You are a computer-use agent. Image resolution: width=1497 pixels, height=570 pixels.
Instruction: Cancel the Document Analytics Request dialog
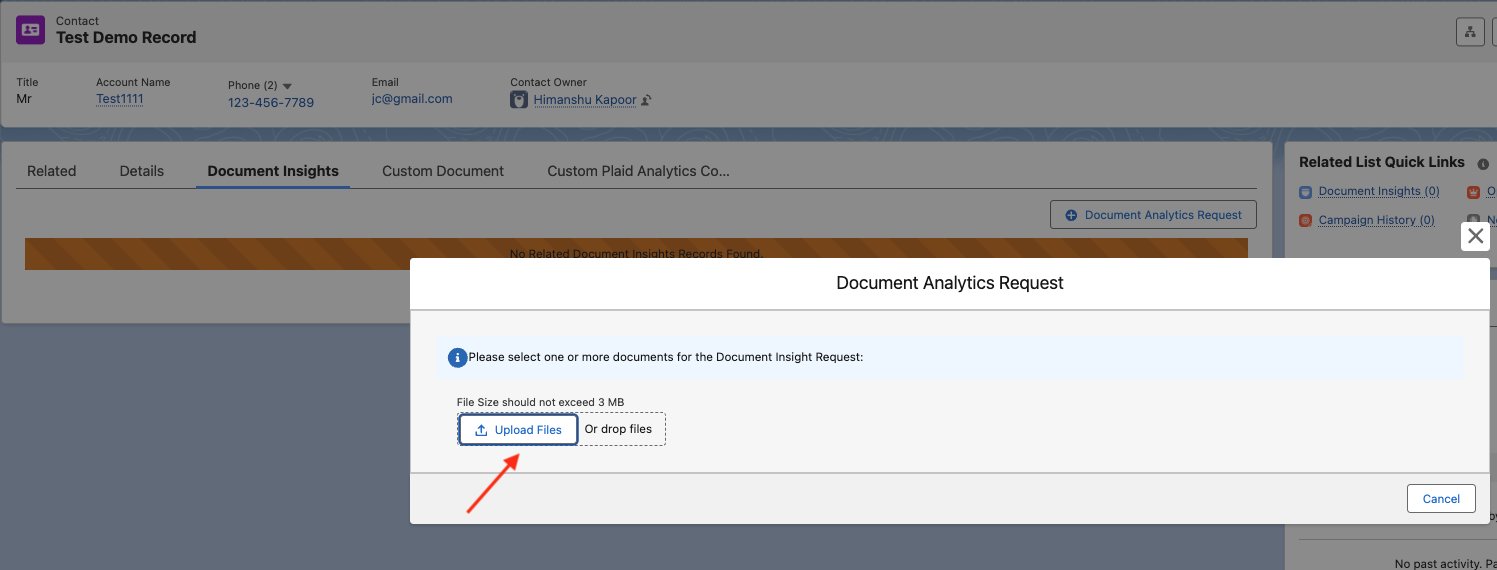click(1441, 499)
